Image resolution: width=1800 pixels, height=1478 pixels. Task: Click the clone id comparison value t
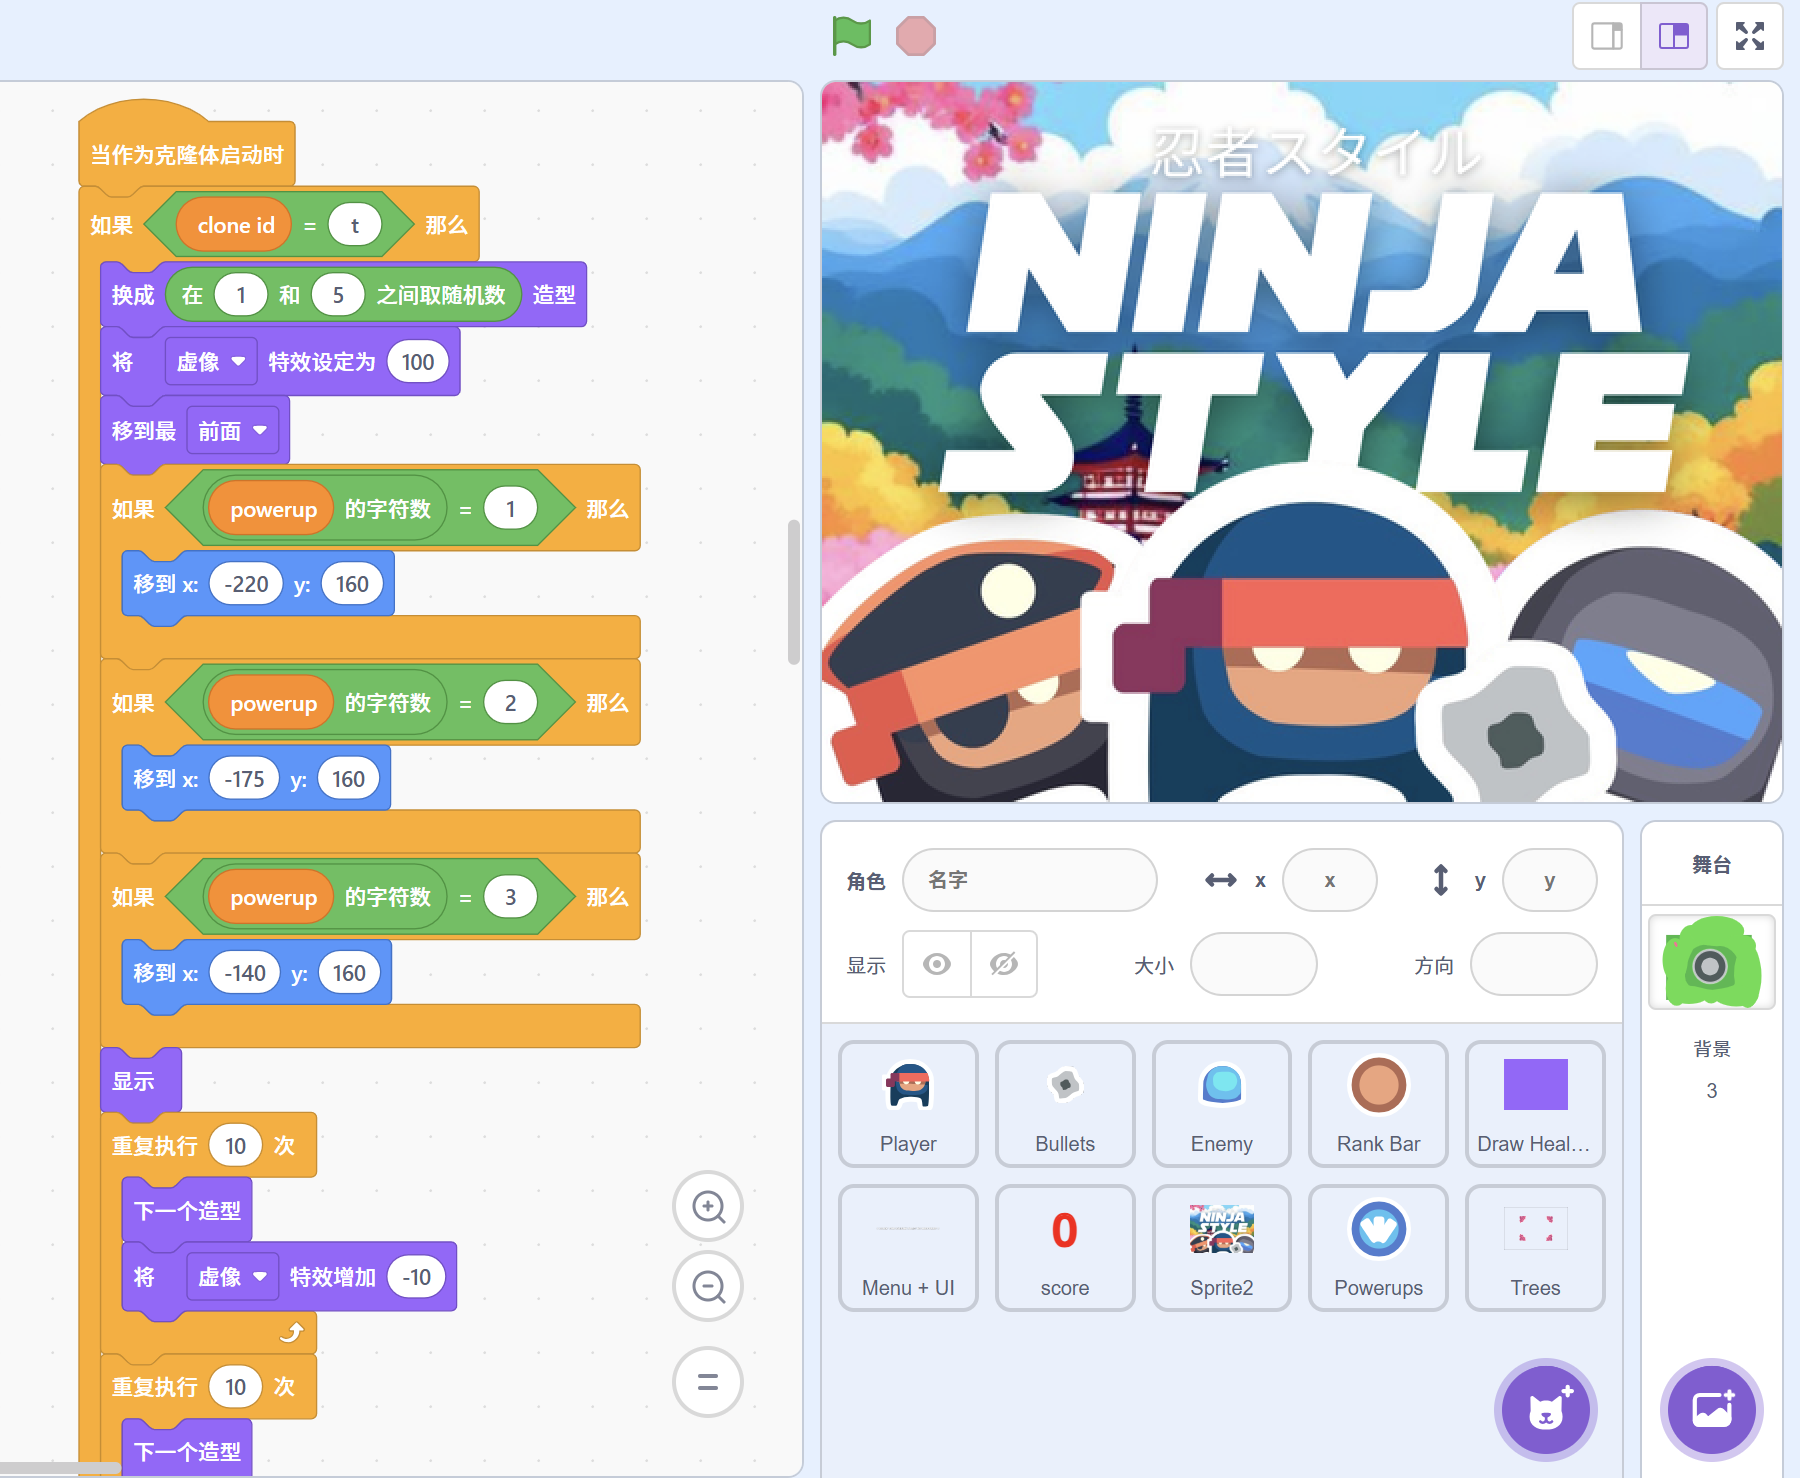click(354, 226)
